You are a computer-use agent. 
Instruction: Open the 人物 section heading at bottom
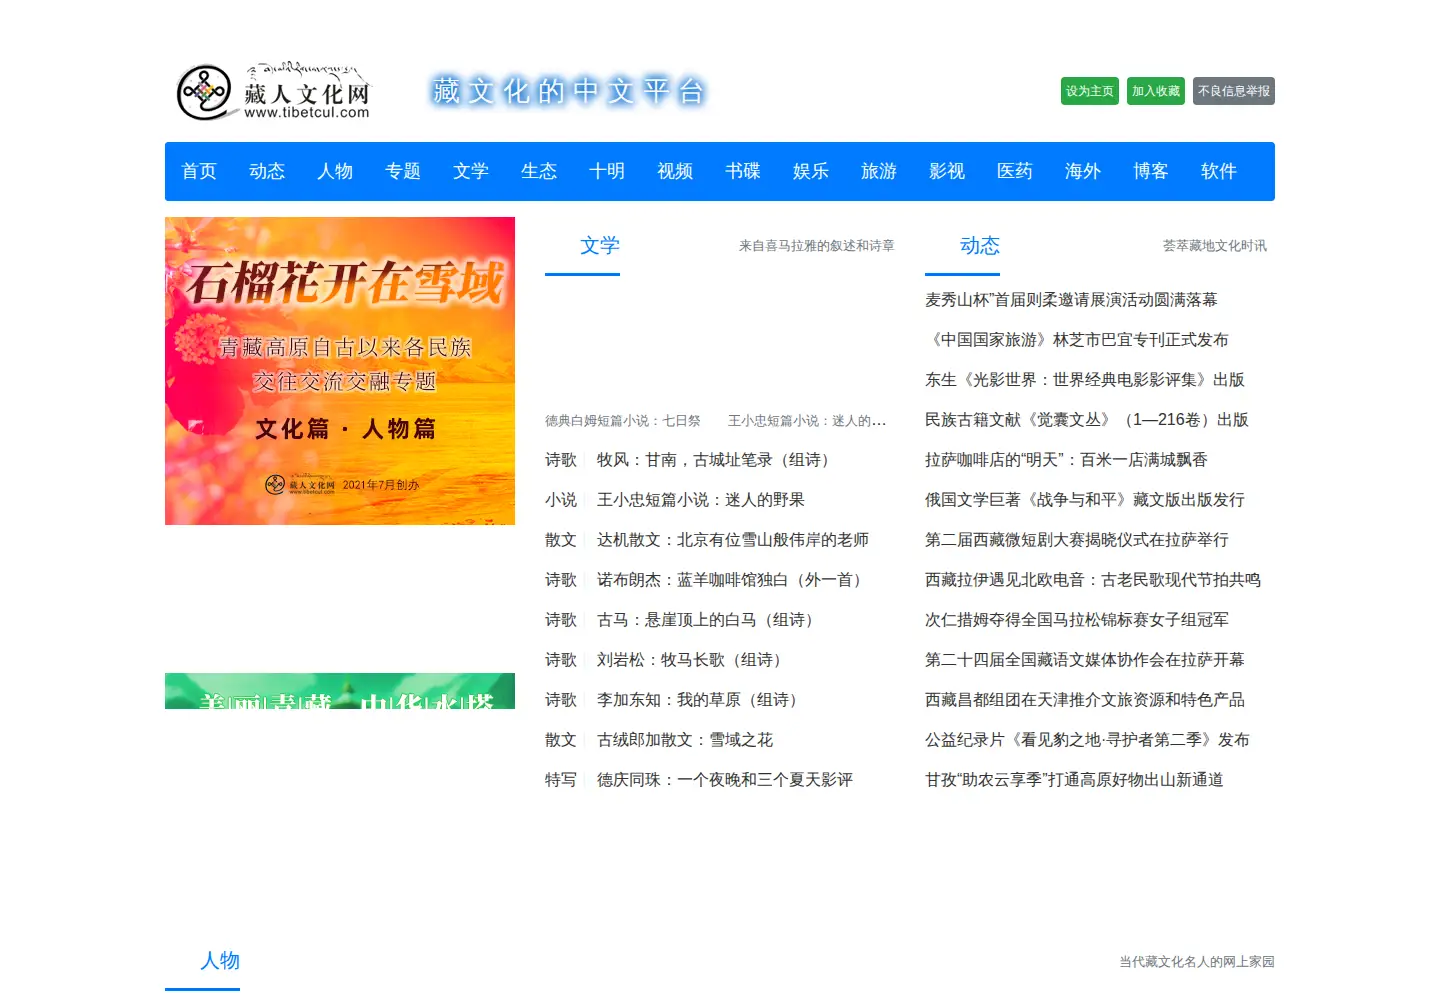(x=220, y=961)
